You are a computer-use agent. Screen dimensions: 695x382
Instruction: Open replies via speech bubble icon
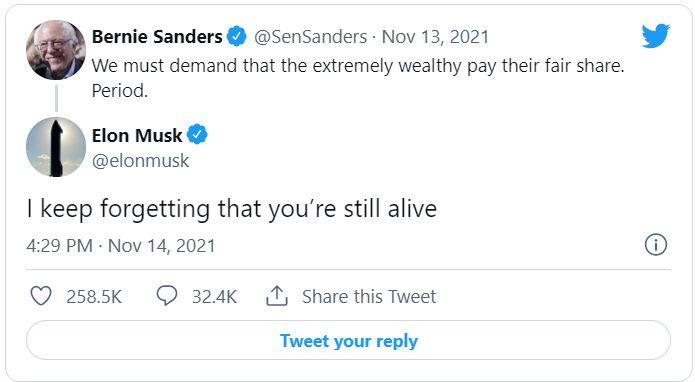[x=167, y=296]
